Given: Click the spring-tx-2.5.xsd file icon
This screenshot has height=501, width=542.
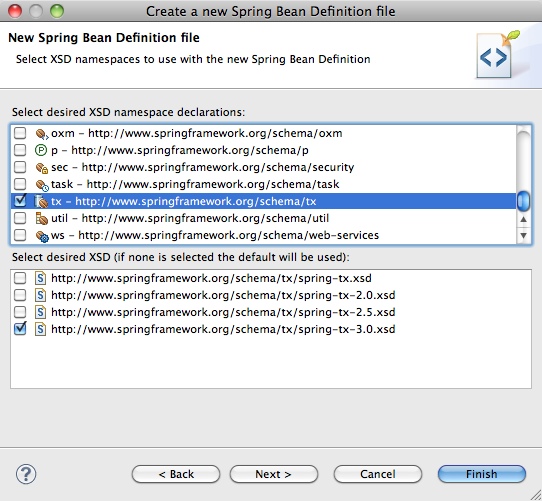Looking at the screenshot, I should (40, 312).
